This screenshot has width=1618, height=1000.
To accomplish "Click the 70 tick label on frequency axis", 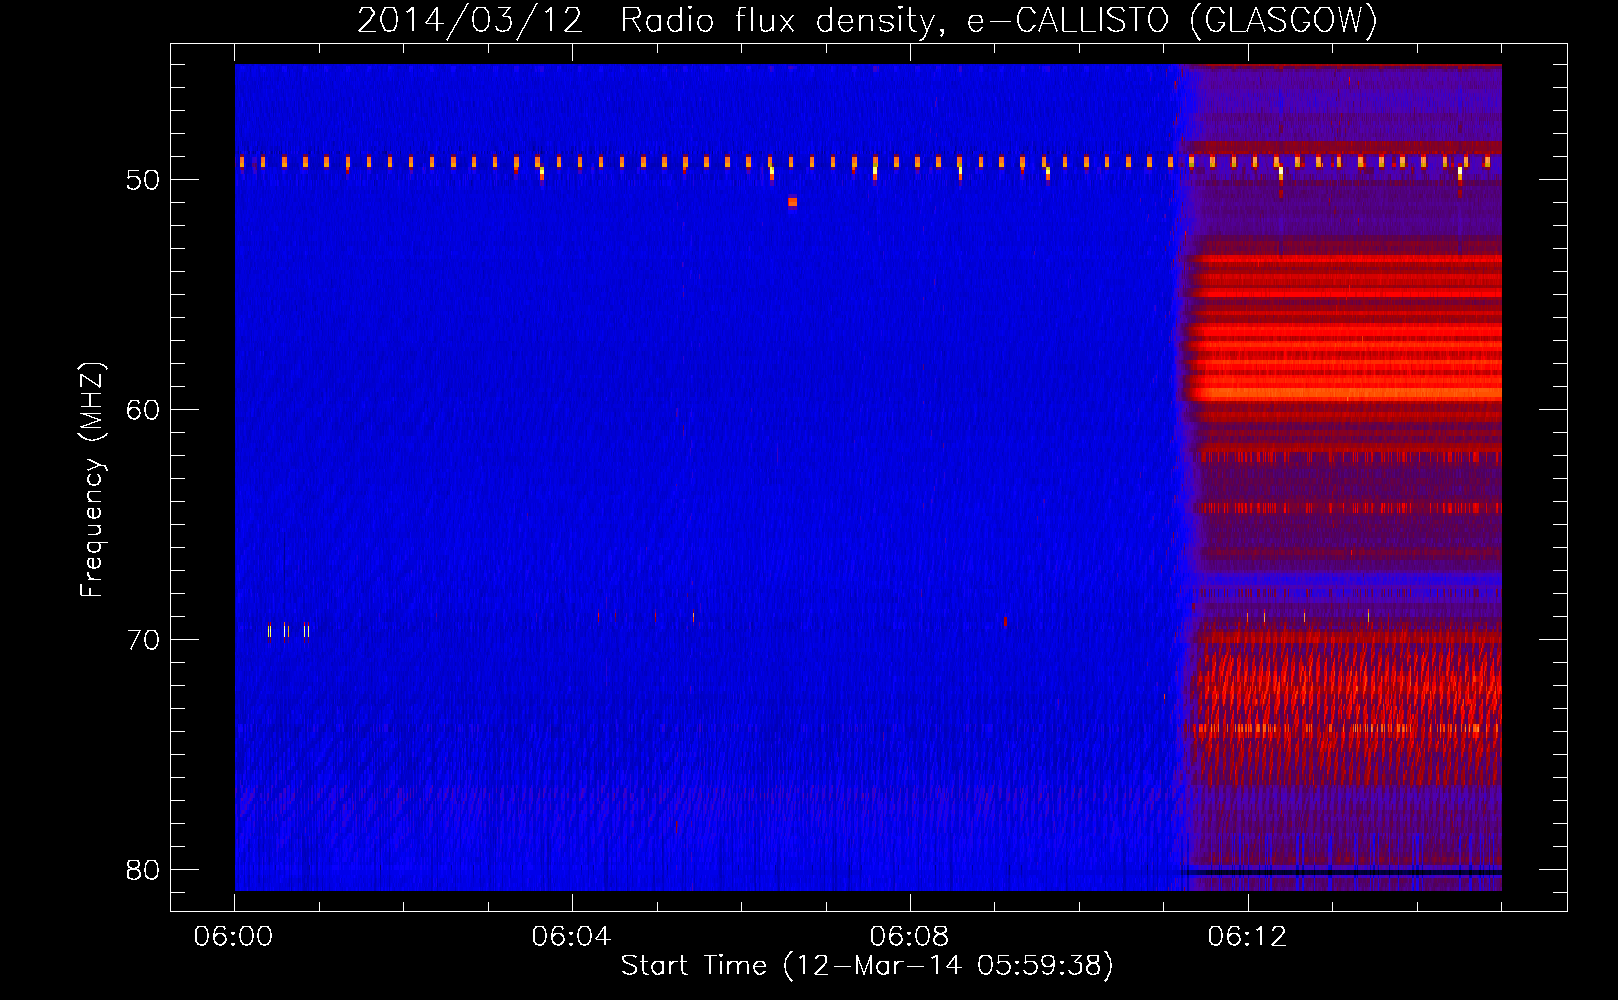I will [143, 640].
